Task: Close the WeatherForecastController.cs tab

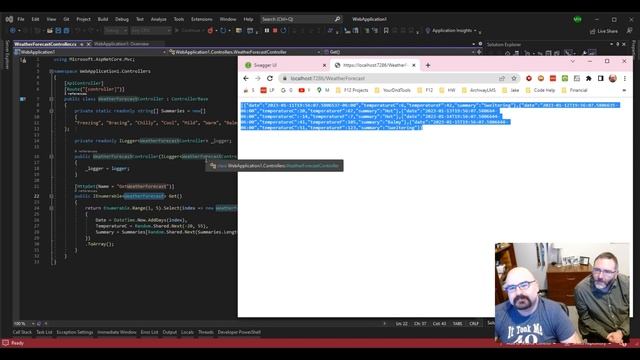Action: click(x=89, y=44)
